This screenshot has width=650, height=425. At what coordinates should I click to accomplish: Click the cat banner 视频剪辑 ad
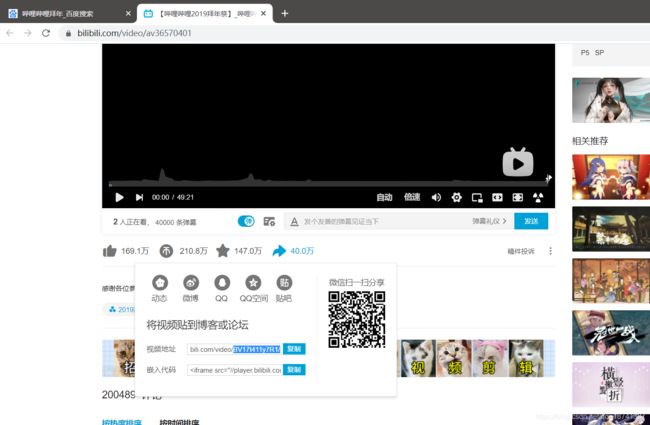(475, 358)
